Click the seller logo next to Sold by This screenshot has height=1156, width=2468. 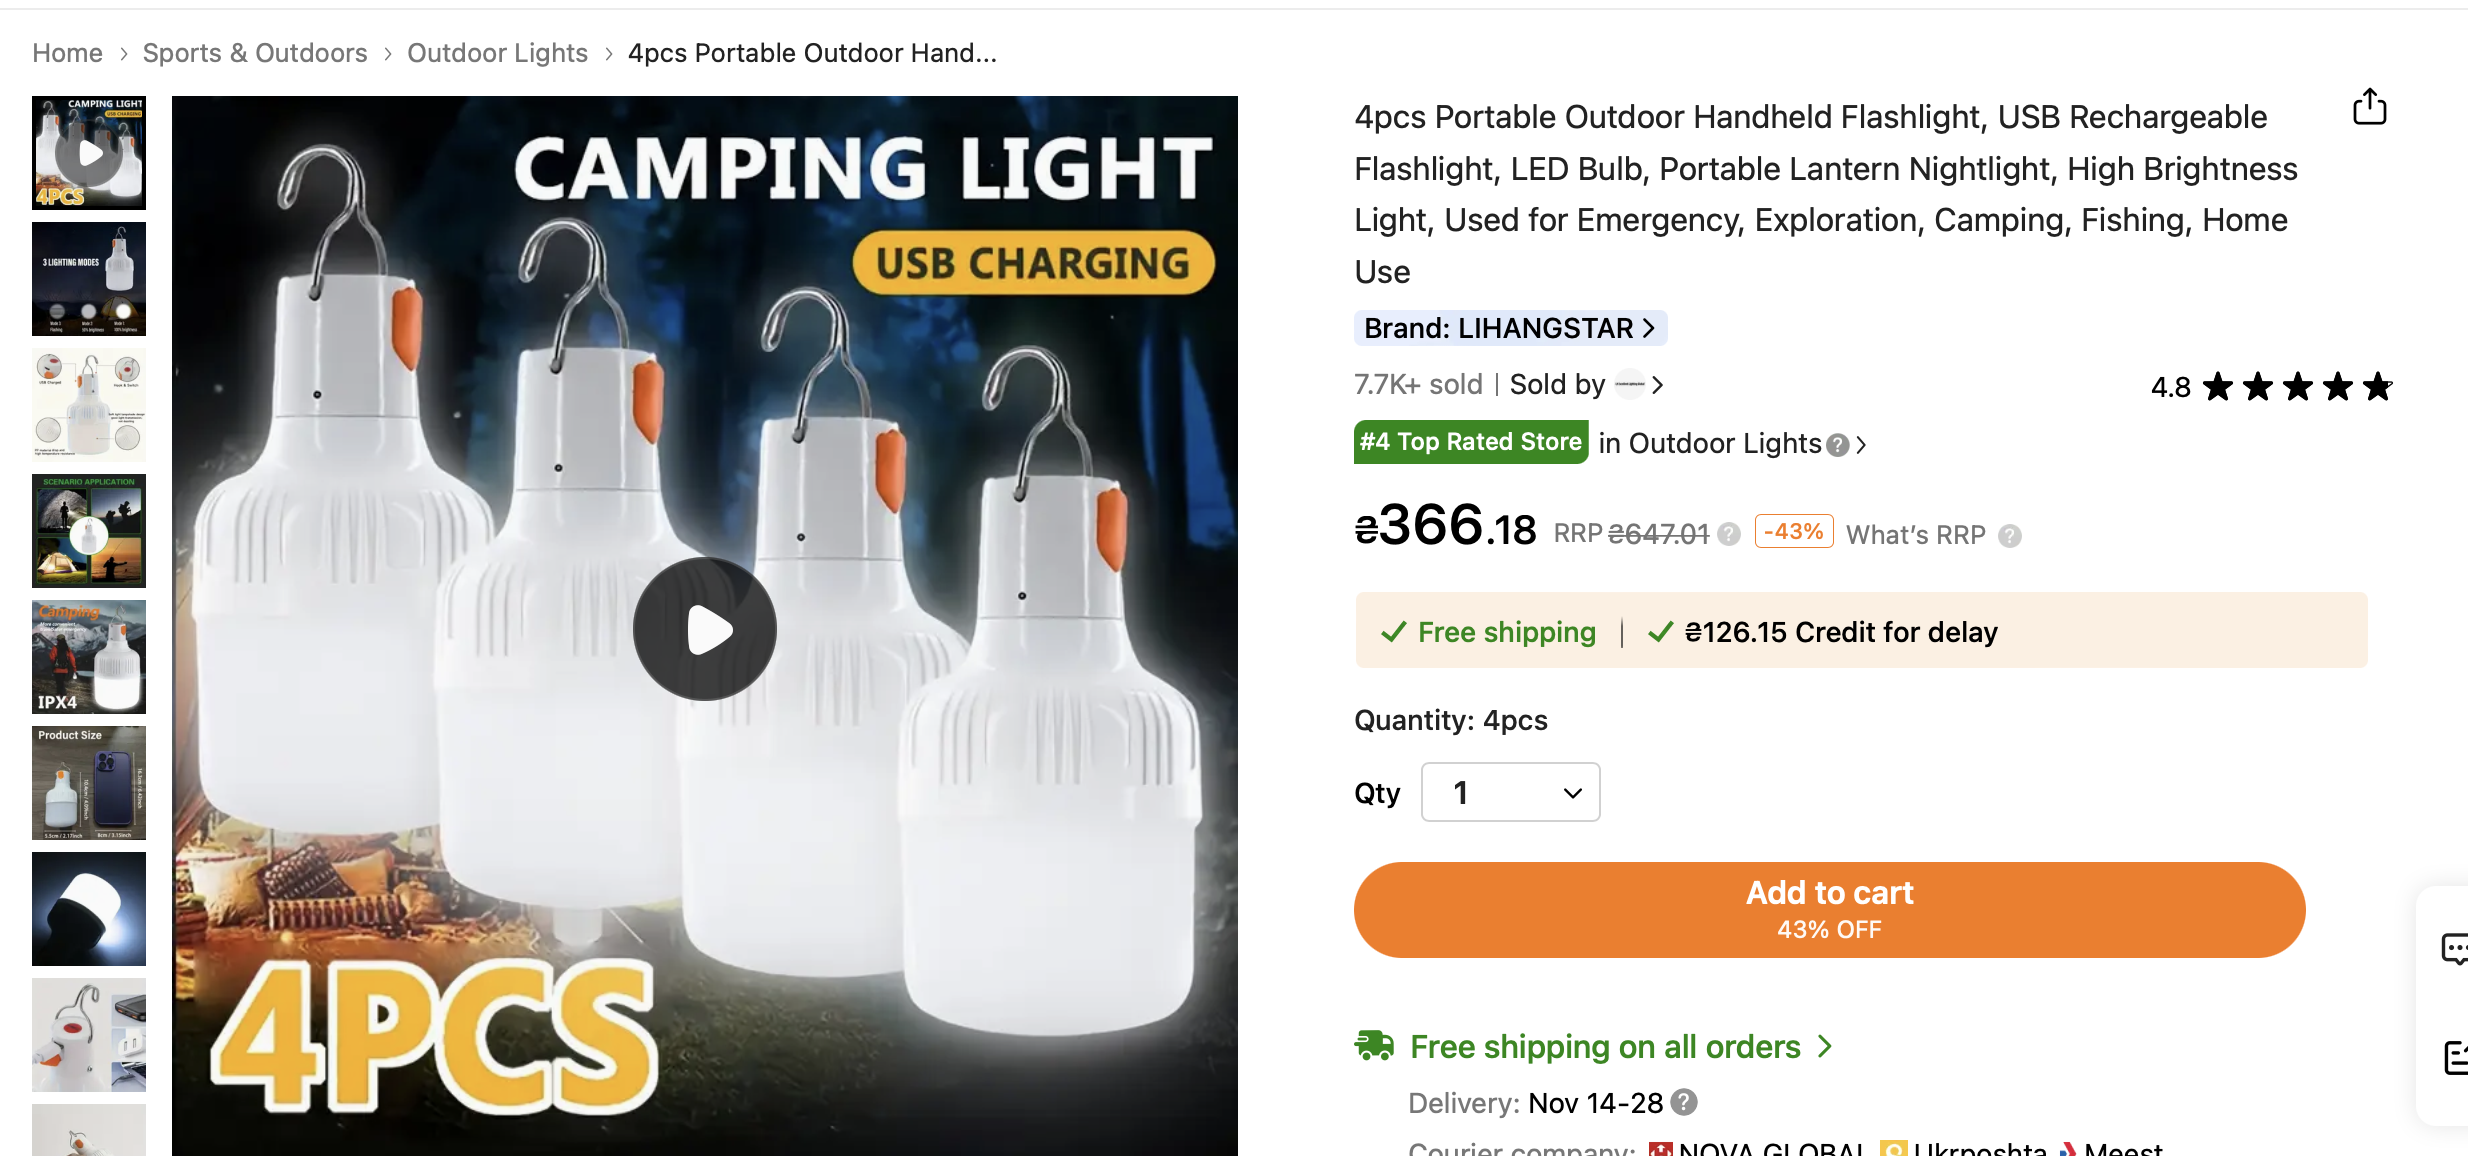[1630, 385]
